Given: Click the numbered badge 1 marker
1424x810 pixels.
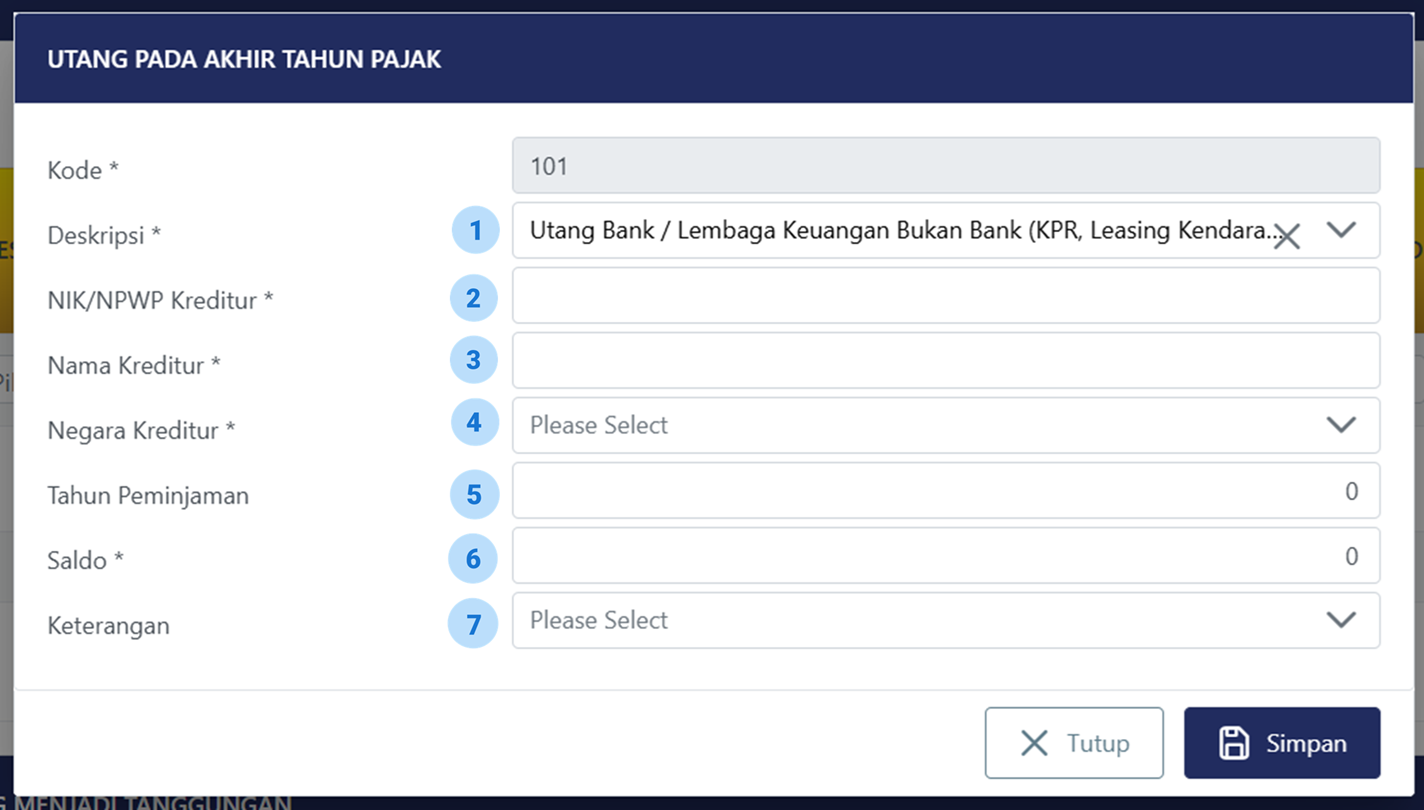Looking at the screenshot, I should point(475,231).
